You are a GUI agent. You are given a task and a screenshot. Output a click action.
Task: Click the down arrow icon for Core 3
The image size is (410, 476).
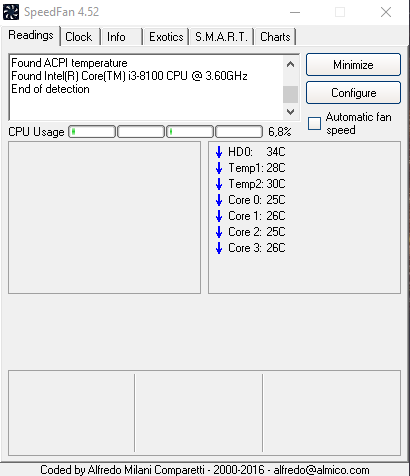(219, 248)
